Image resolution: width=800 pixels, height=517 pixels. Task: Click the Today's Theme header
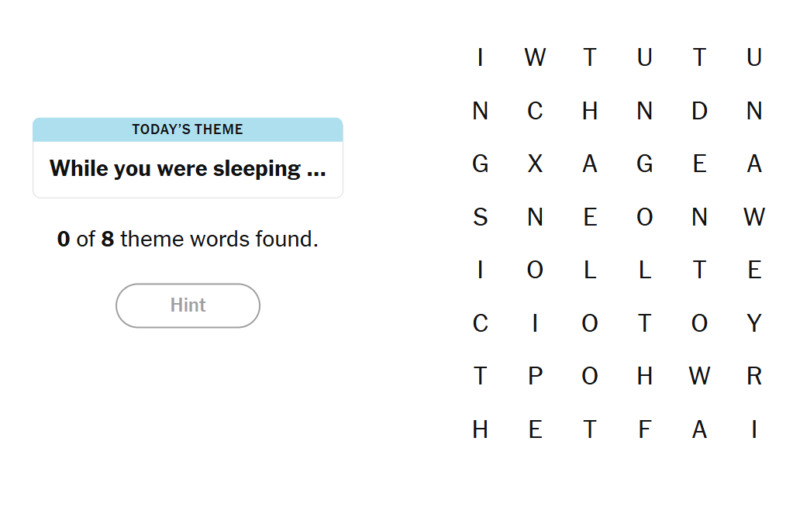[188, 130]
